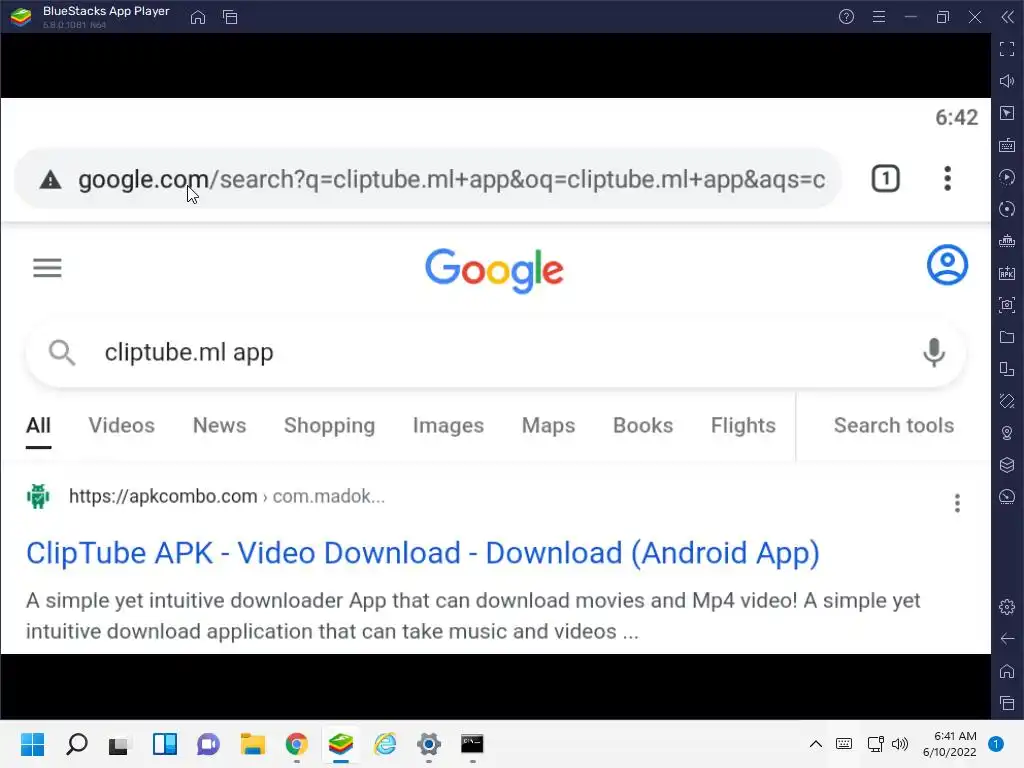Enter fullscreen mode from the sidebar
The width and height of the screenshot is (1024, 768).
[x=1007, y=49]
